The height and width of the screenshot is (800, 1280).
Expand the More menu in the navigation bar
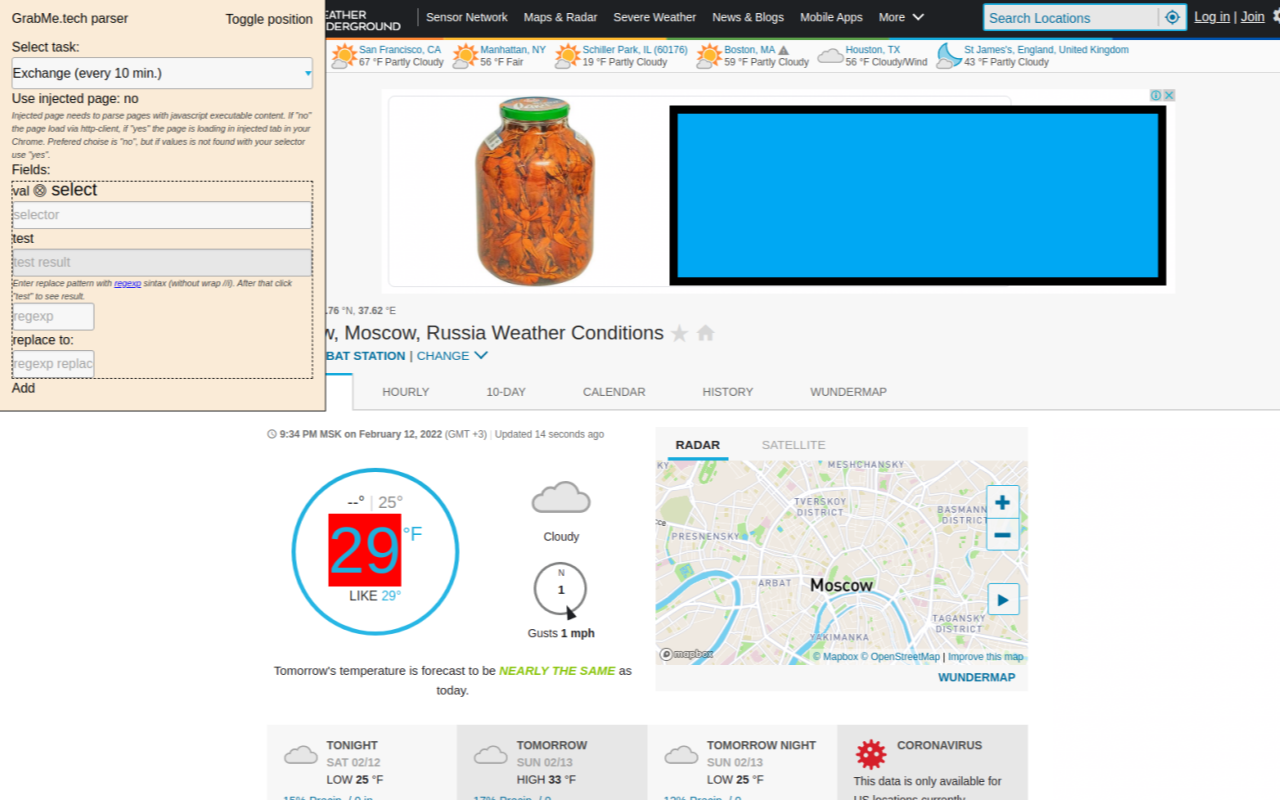coord(901,17)
